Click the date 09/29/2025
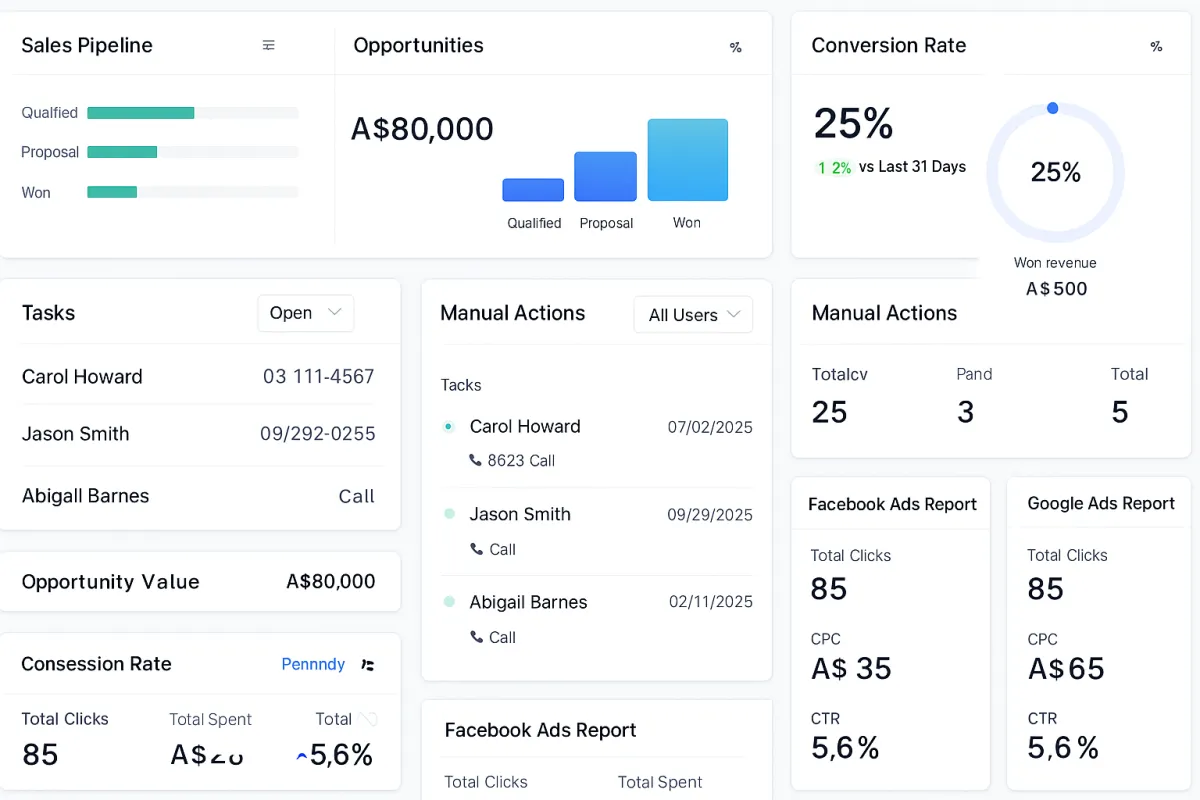This screenshot has height=800, width=1200. click(x=710, y=515)
